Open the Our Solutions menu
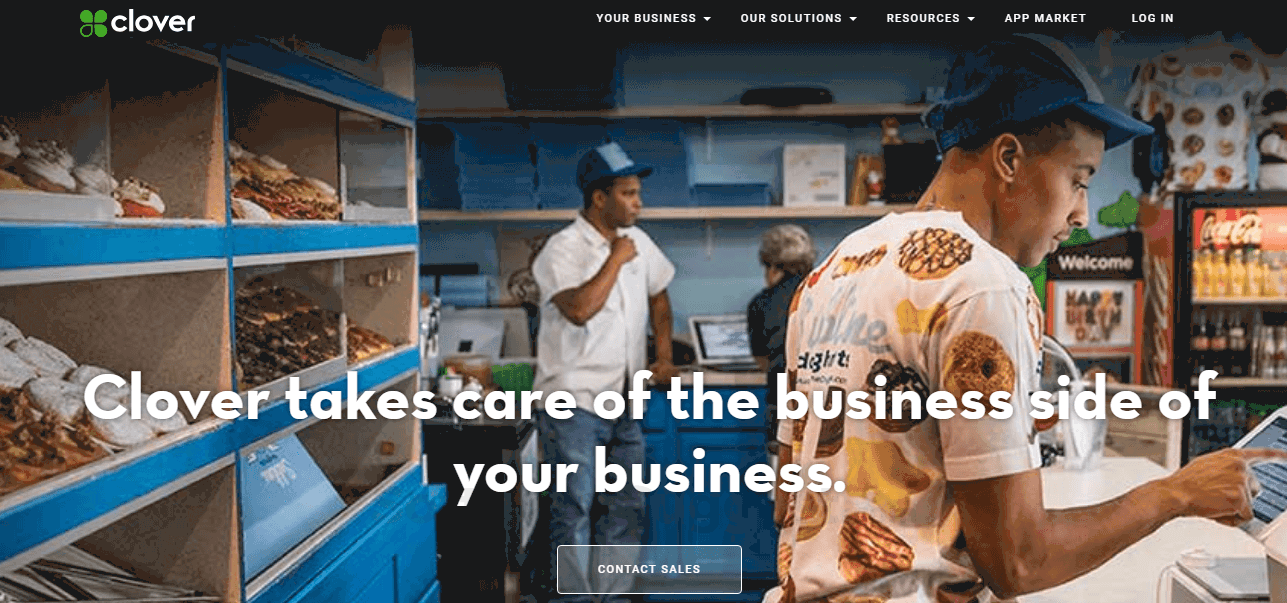 791,18
